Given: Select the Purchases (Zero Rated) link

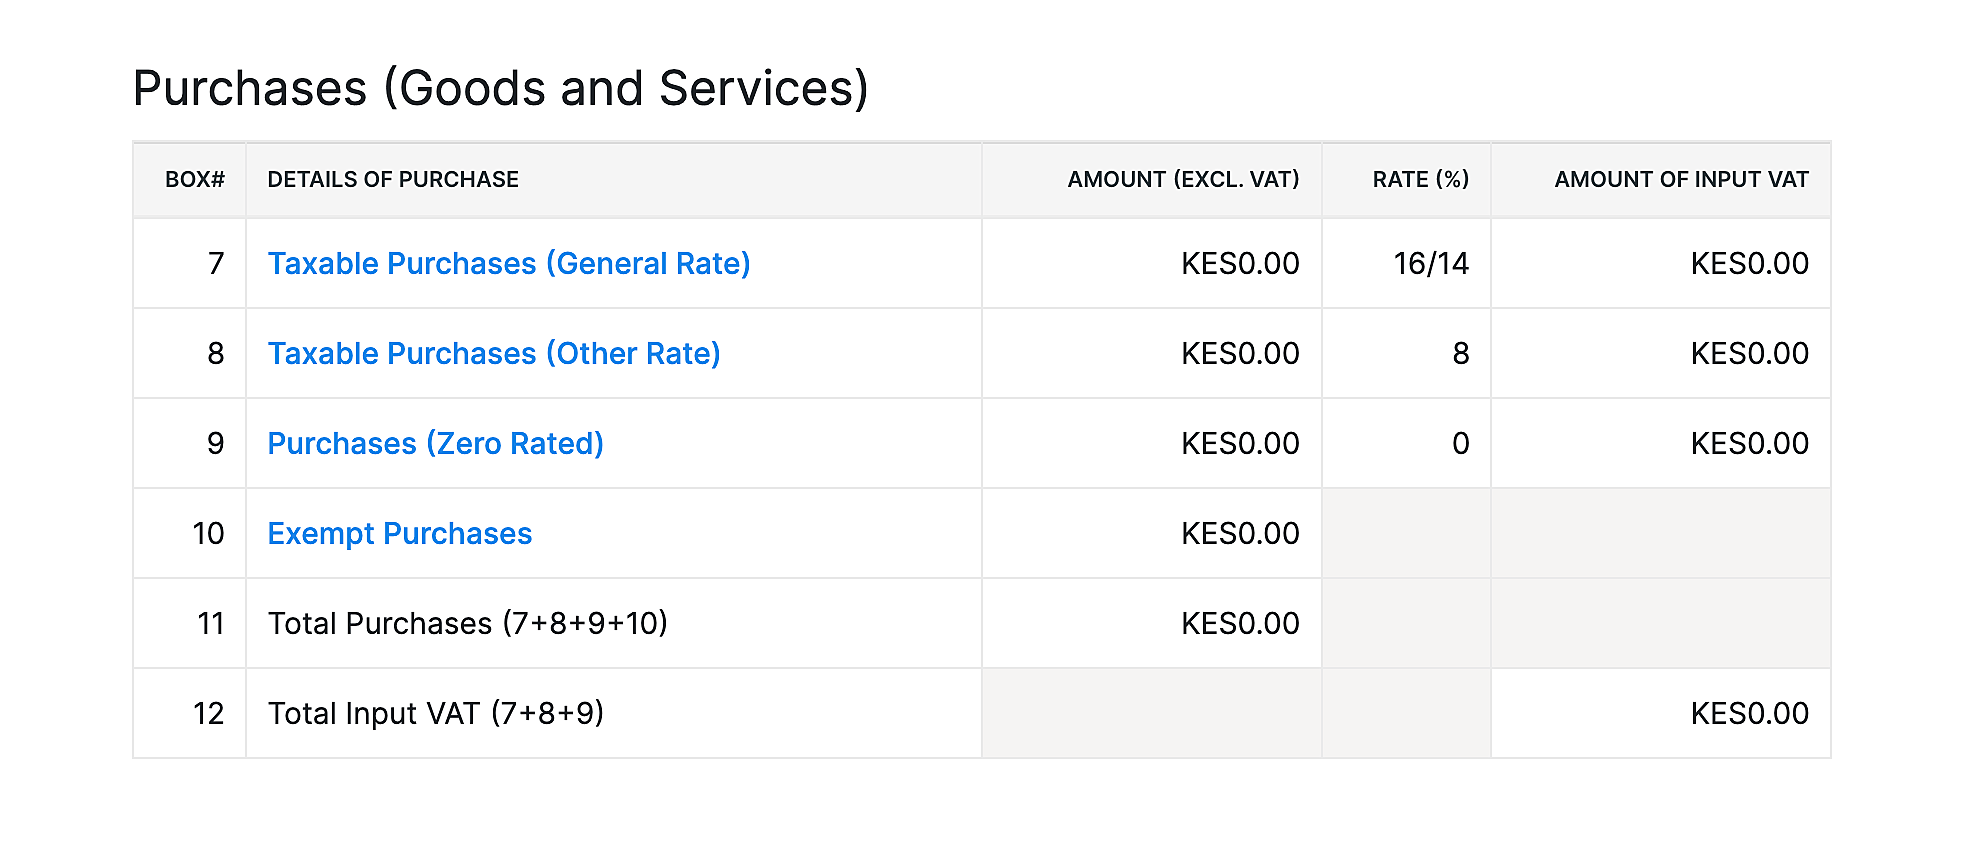Looking at the screenshot, I should click(x=434, y=443).
